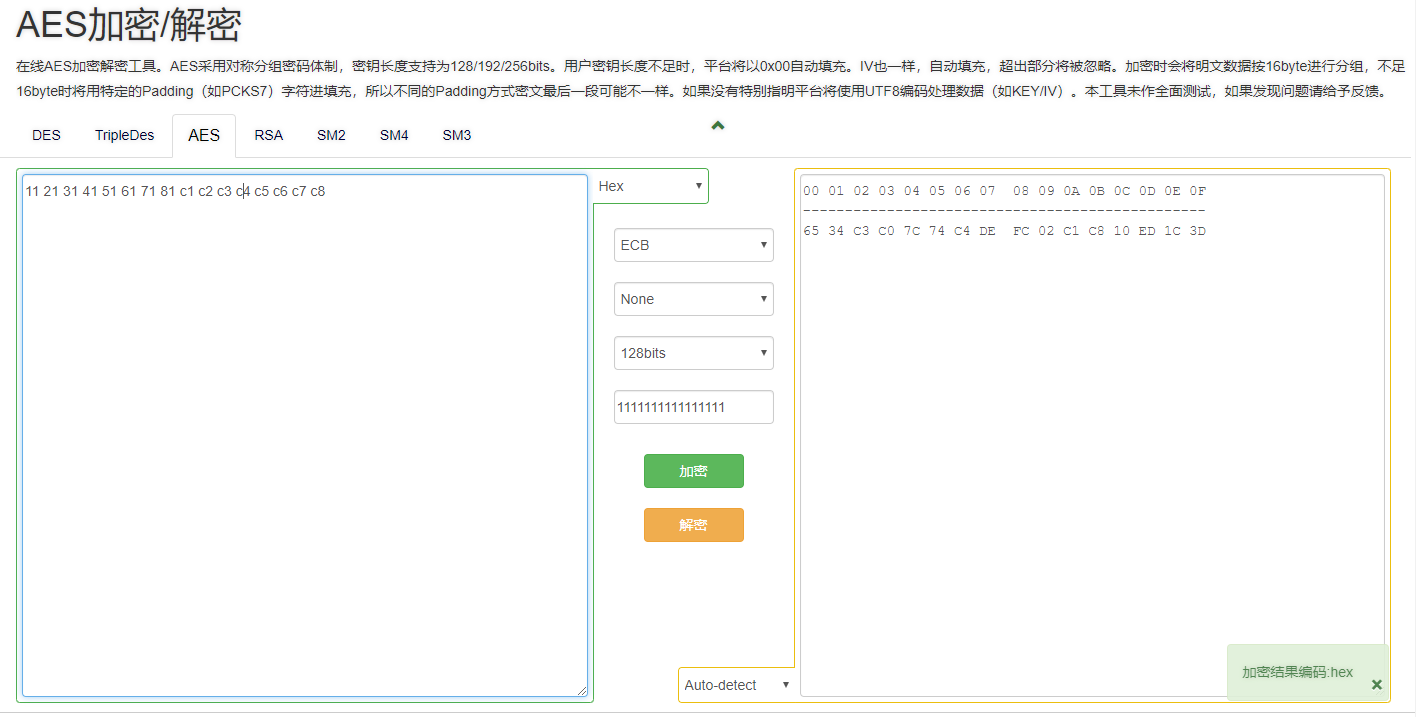The height and width of the screenshot is (717, 1416).
Task: Switch to the DES tab
Action: 46,136
